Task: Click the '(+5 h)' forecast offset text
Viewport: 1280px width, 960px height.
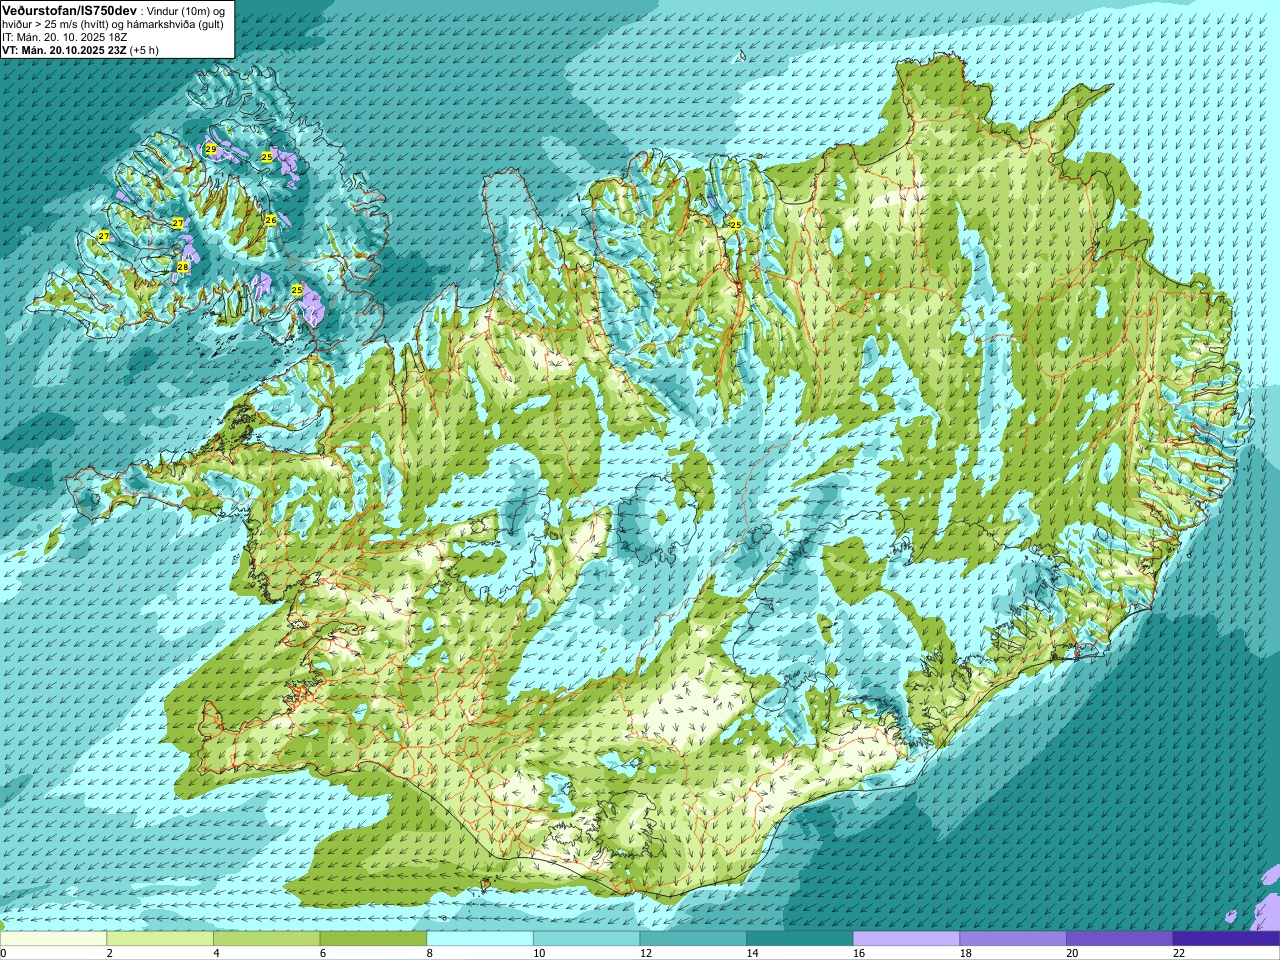Action: 144,50
